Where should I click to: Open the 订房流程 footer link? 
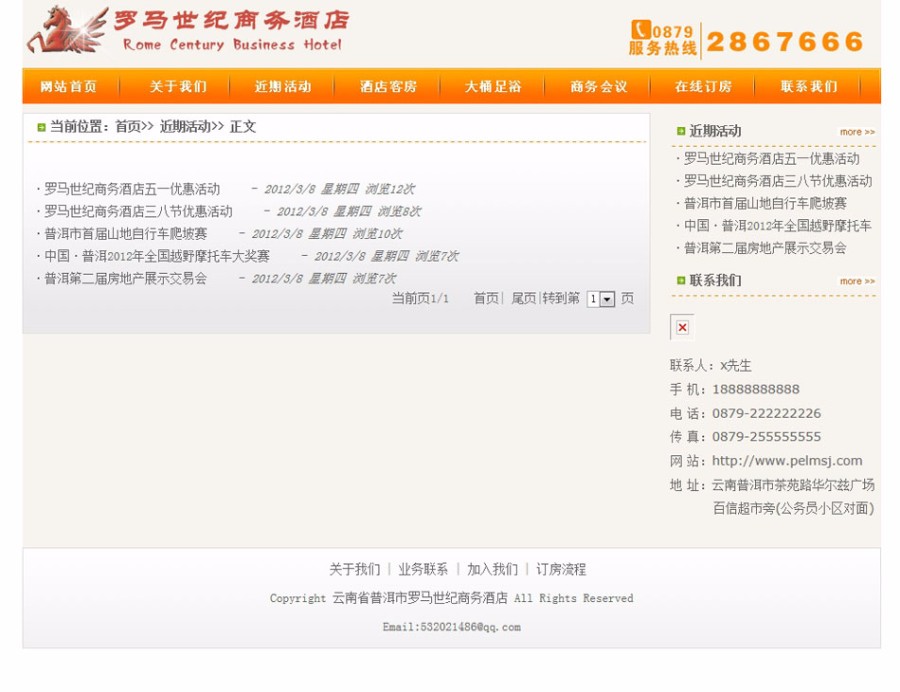coord(564,568)
